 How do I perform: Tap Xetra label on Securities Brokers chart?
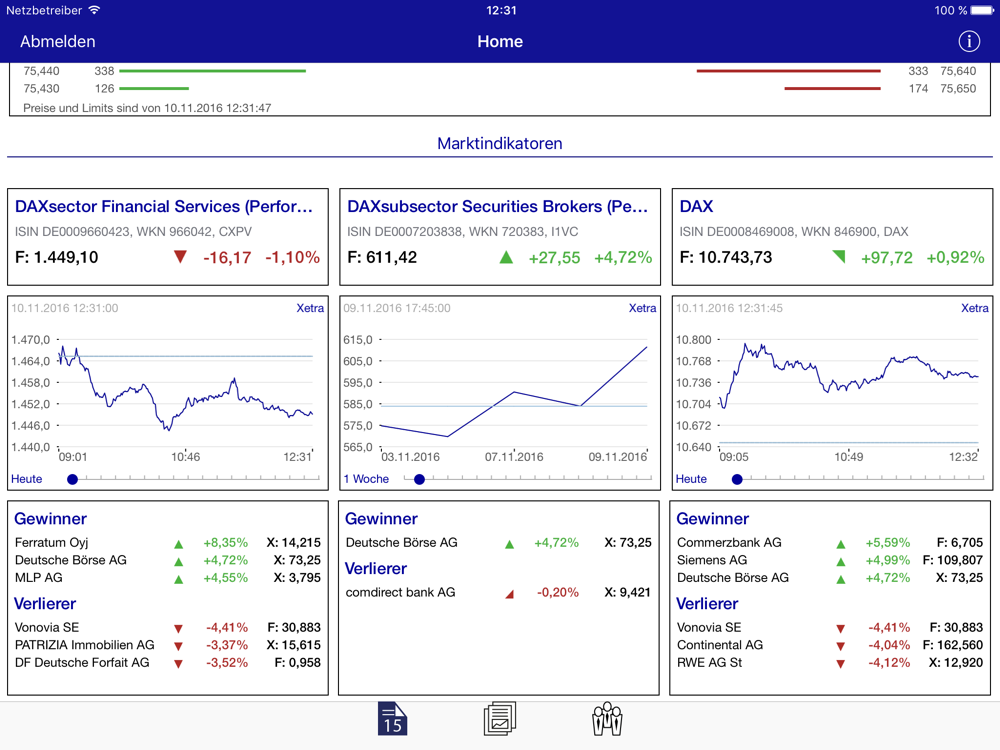point(642,308)
